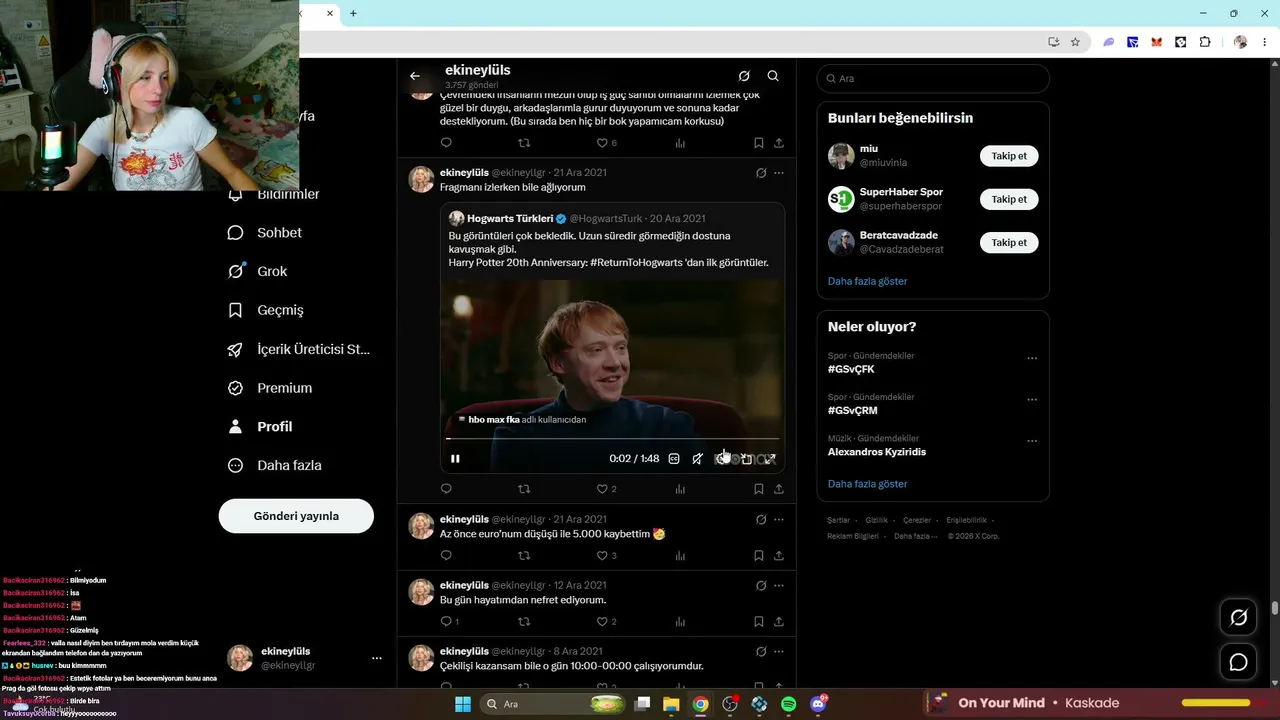Image resolution: width=1280 pixels, height=720 pixels.
Task: Follow SuperHaber Spor with Takip et
Action: (1009, 199)
